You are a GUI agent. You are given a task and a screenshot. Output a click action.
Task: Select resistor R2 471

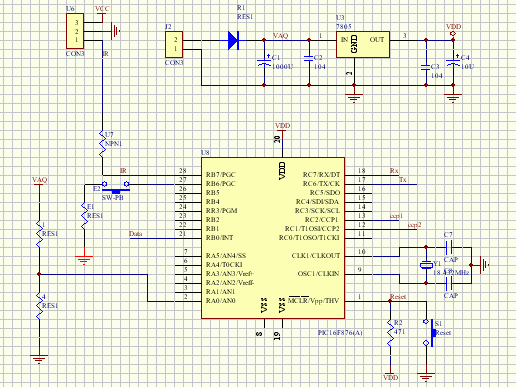tap(390, 332)
